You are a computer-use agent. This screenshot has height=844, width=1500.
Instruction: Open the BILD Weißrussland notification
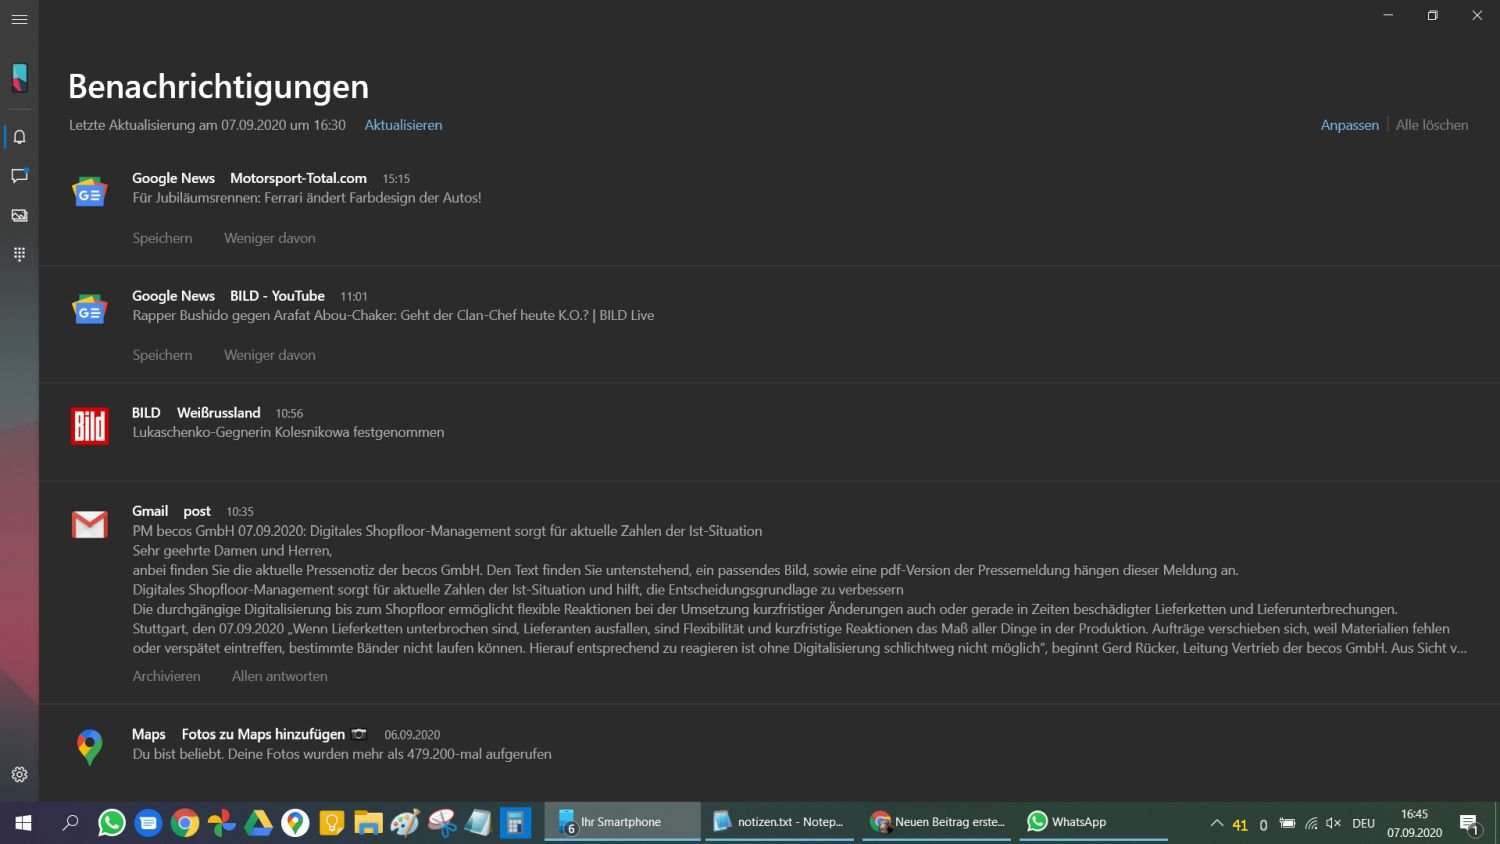[288, 432]
